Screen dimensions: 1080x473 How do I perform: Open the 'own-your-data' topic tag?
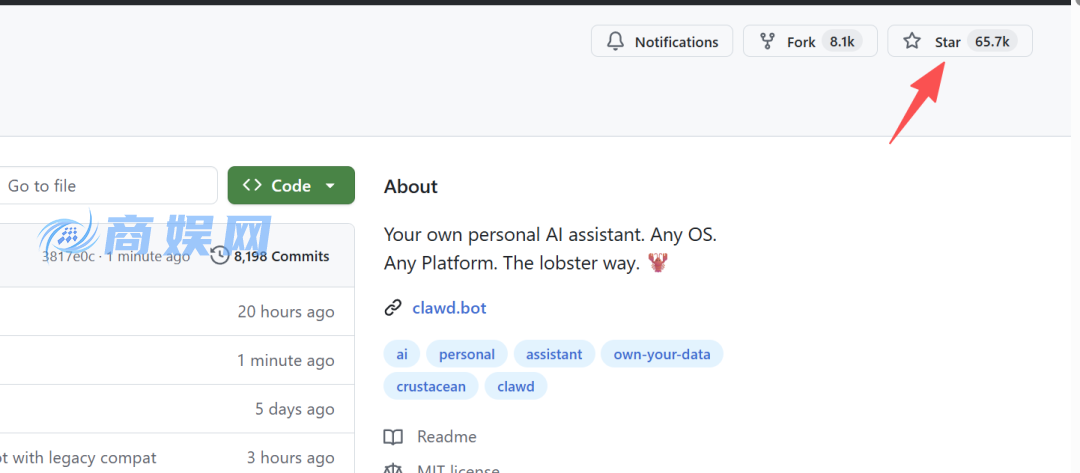(662, 354)
